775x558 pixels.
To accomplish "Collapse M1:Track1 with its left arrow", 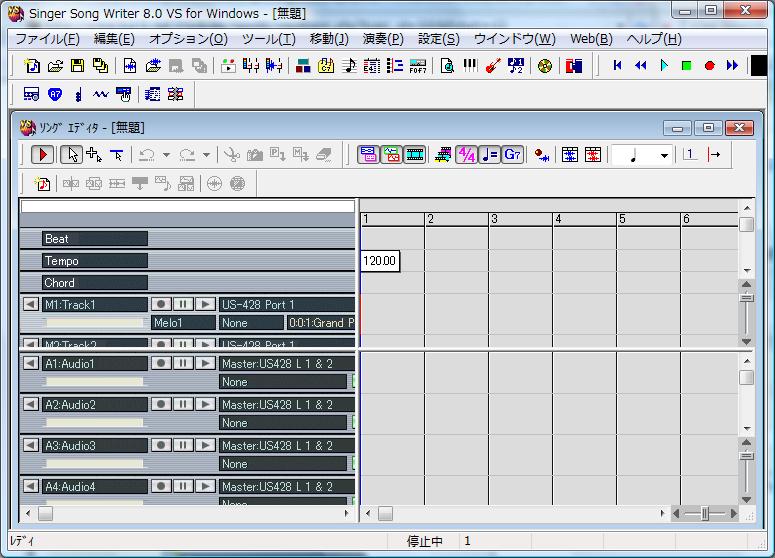I will 31,304.
